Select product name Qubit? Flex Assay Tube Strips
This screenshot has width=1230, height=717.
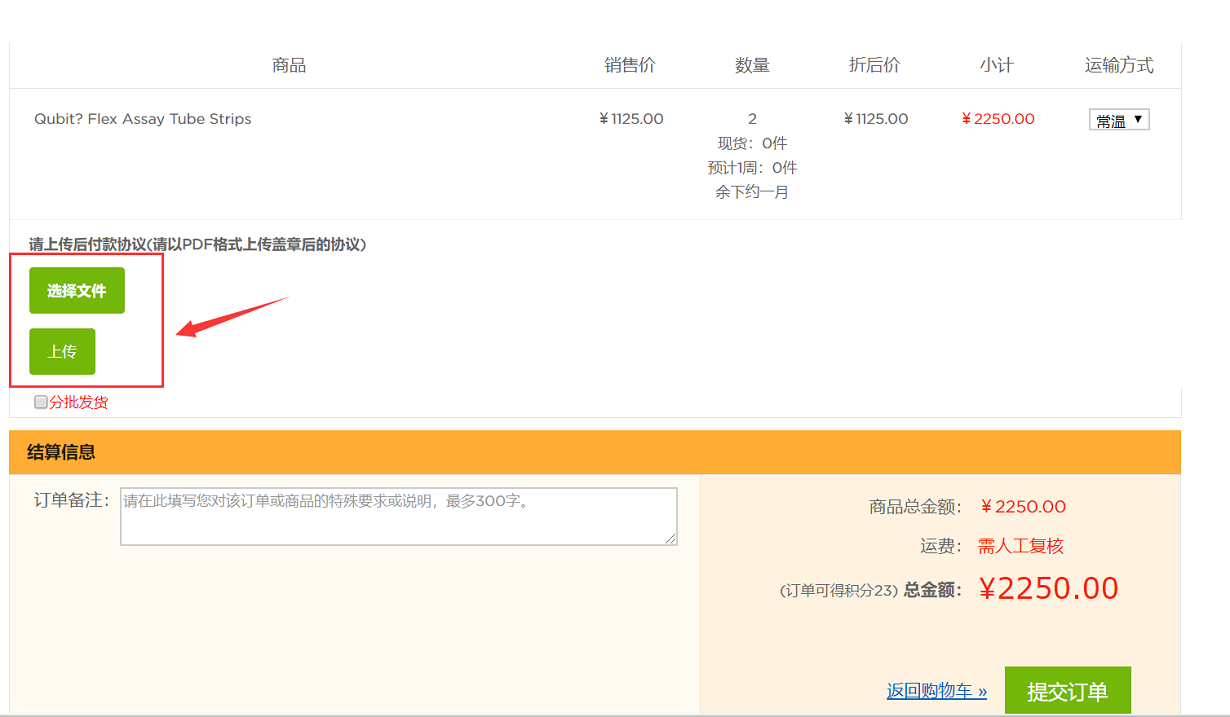[143, 119]
